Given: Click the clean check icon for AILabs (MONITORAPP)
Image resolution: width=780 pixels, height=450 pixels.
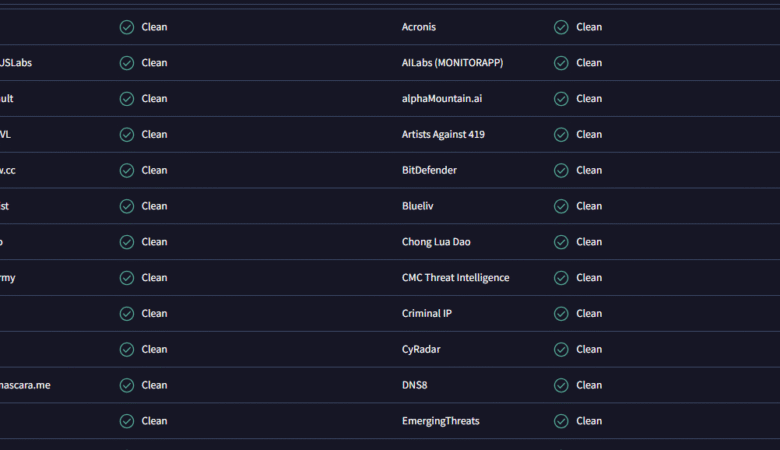Looking at the screenshot, I should tap(561, 63).
